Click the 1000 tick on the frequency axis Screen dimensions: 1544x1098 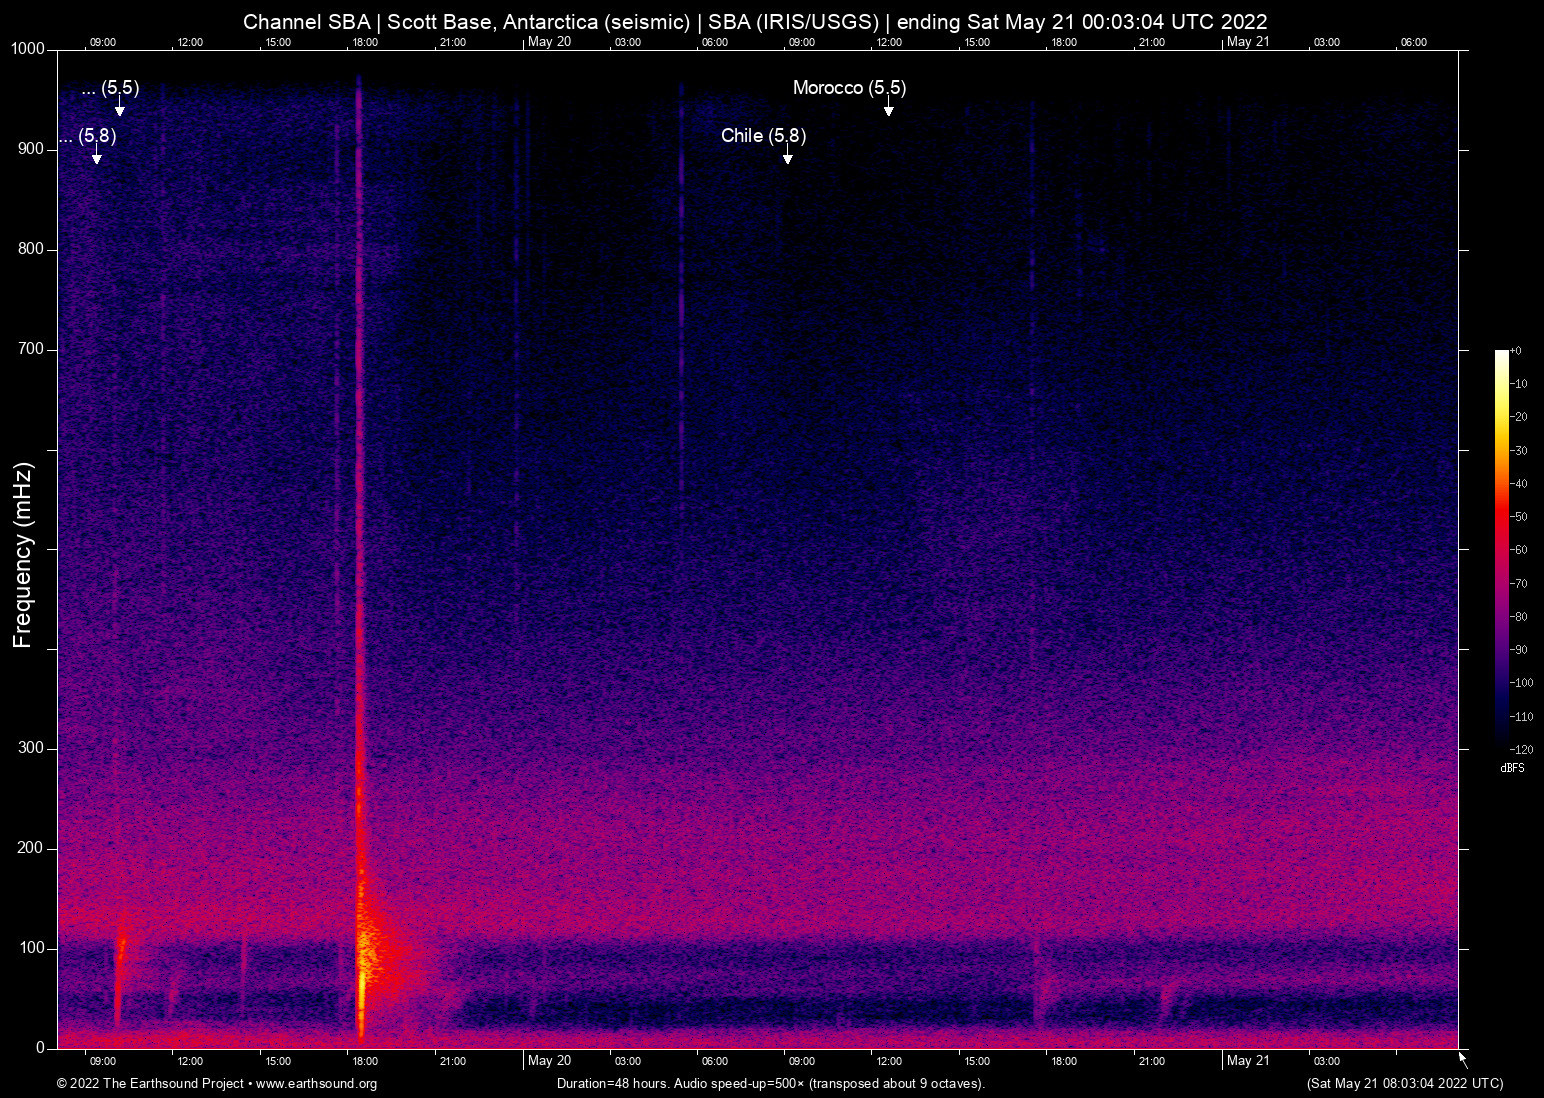click(28, 49)
